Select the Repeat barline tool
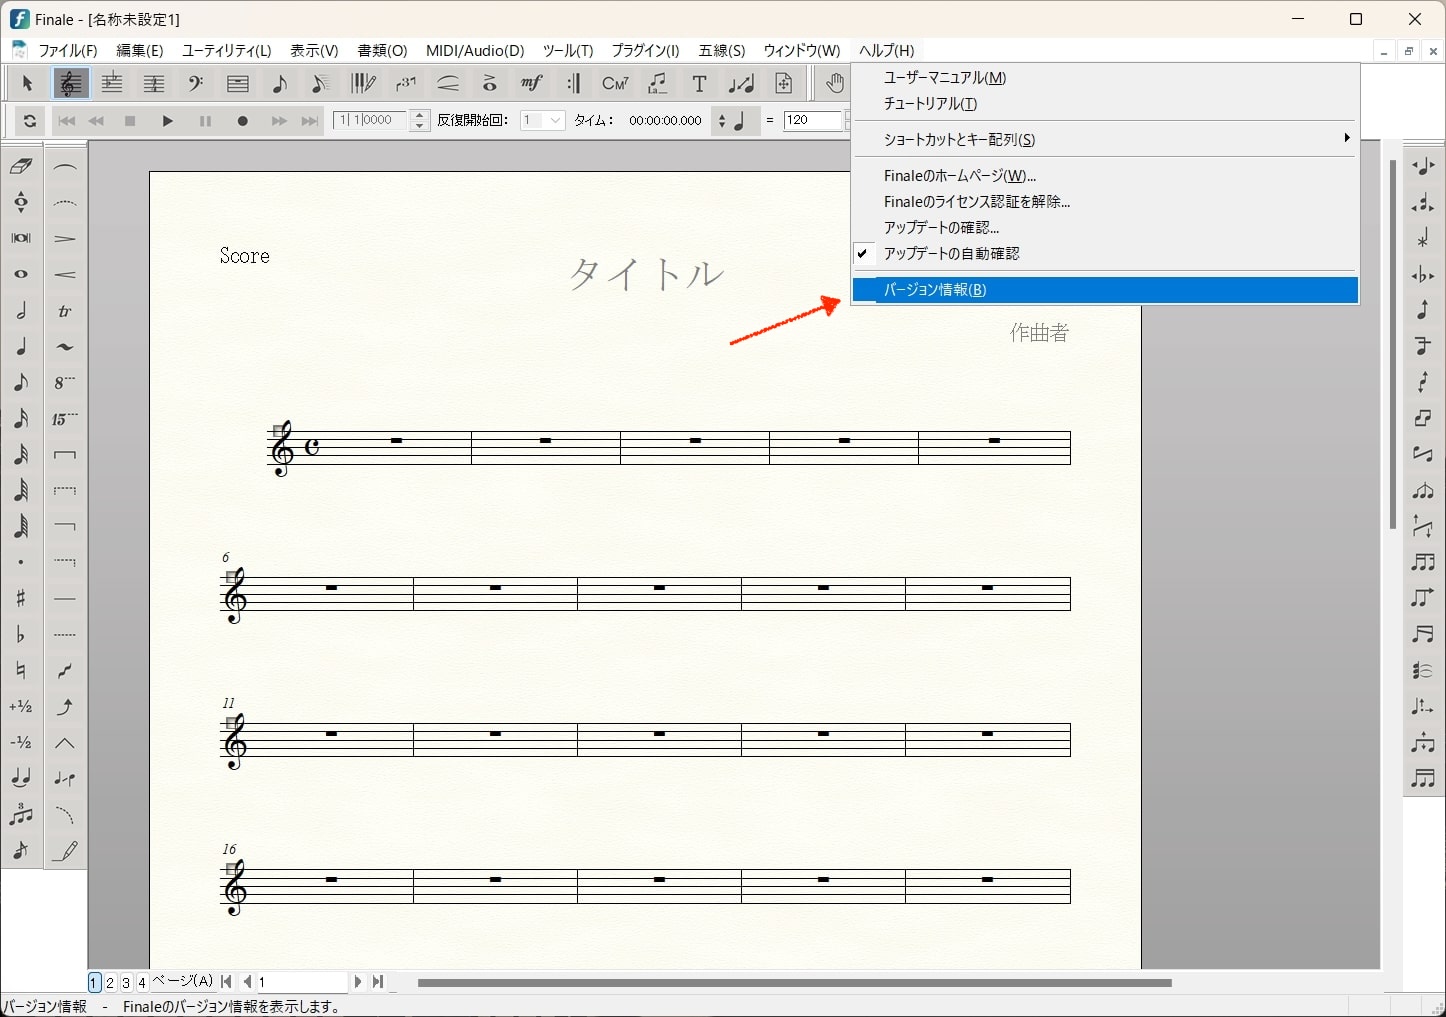 [x=573, y=84]
